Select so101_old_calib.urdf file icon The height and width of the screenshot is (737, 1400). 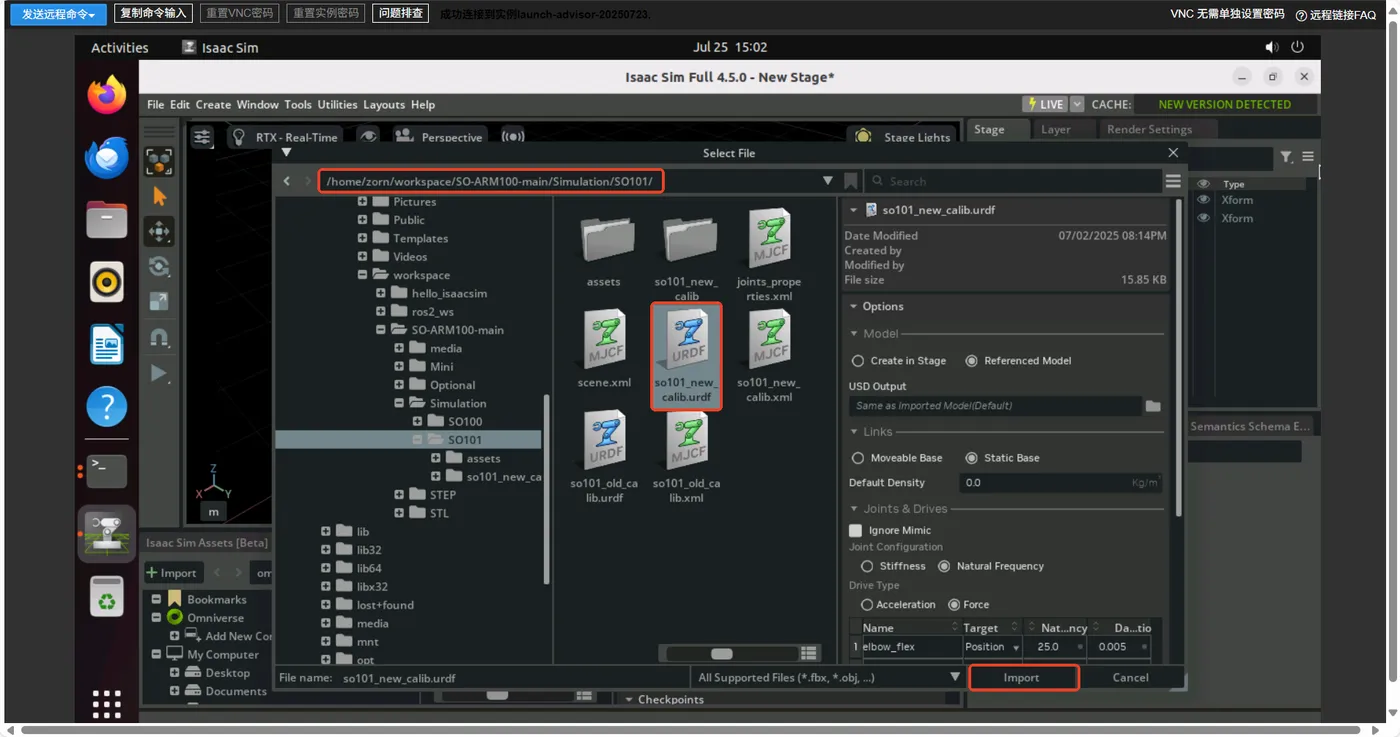point(604,455)
